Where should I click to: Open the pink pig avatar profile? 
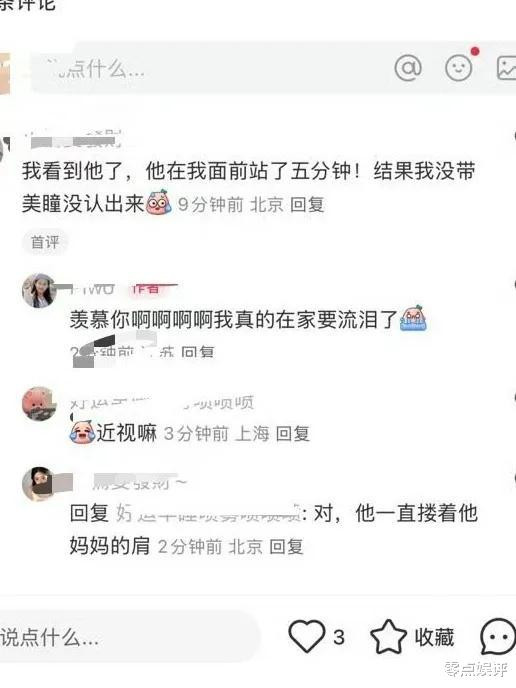click(x=39, y=404)
